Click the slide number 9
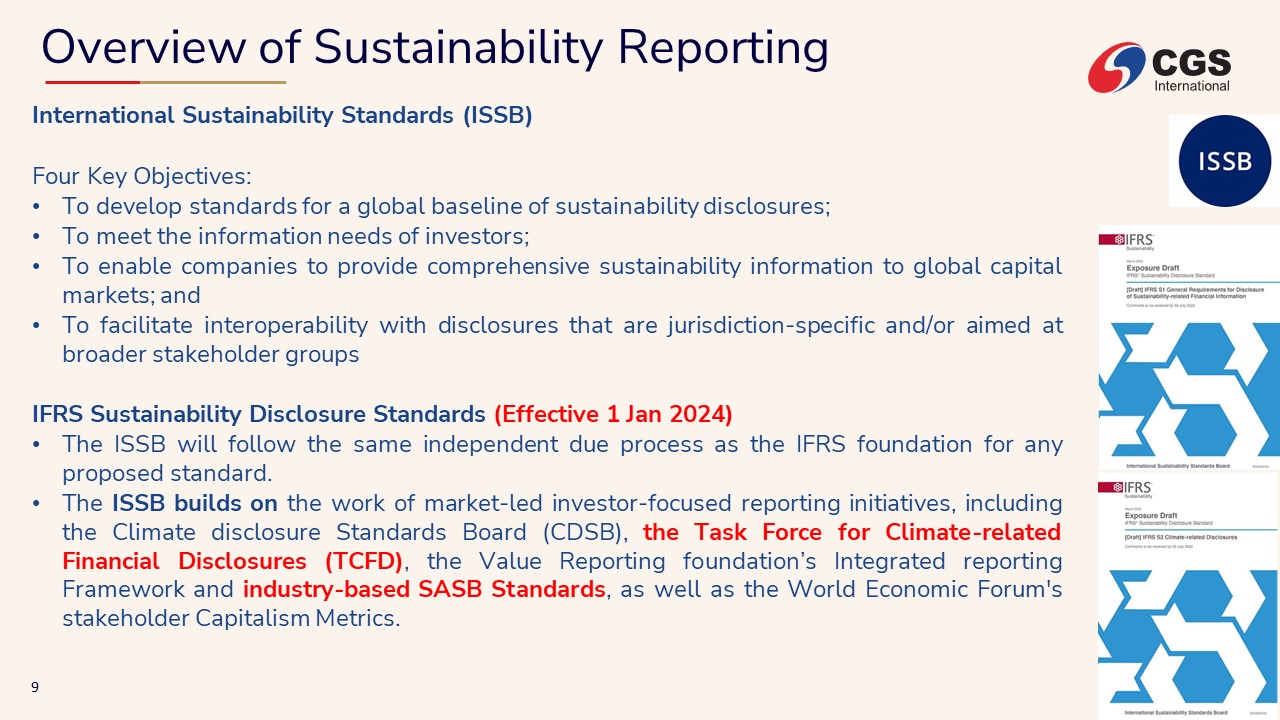The image size is (1280, 720). (35, 687)
